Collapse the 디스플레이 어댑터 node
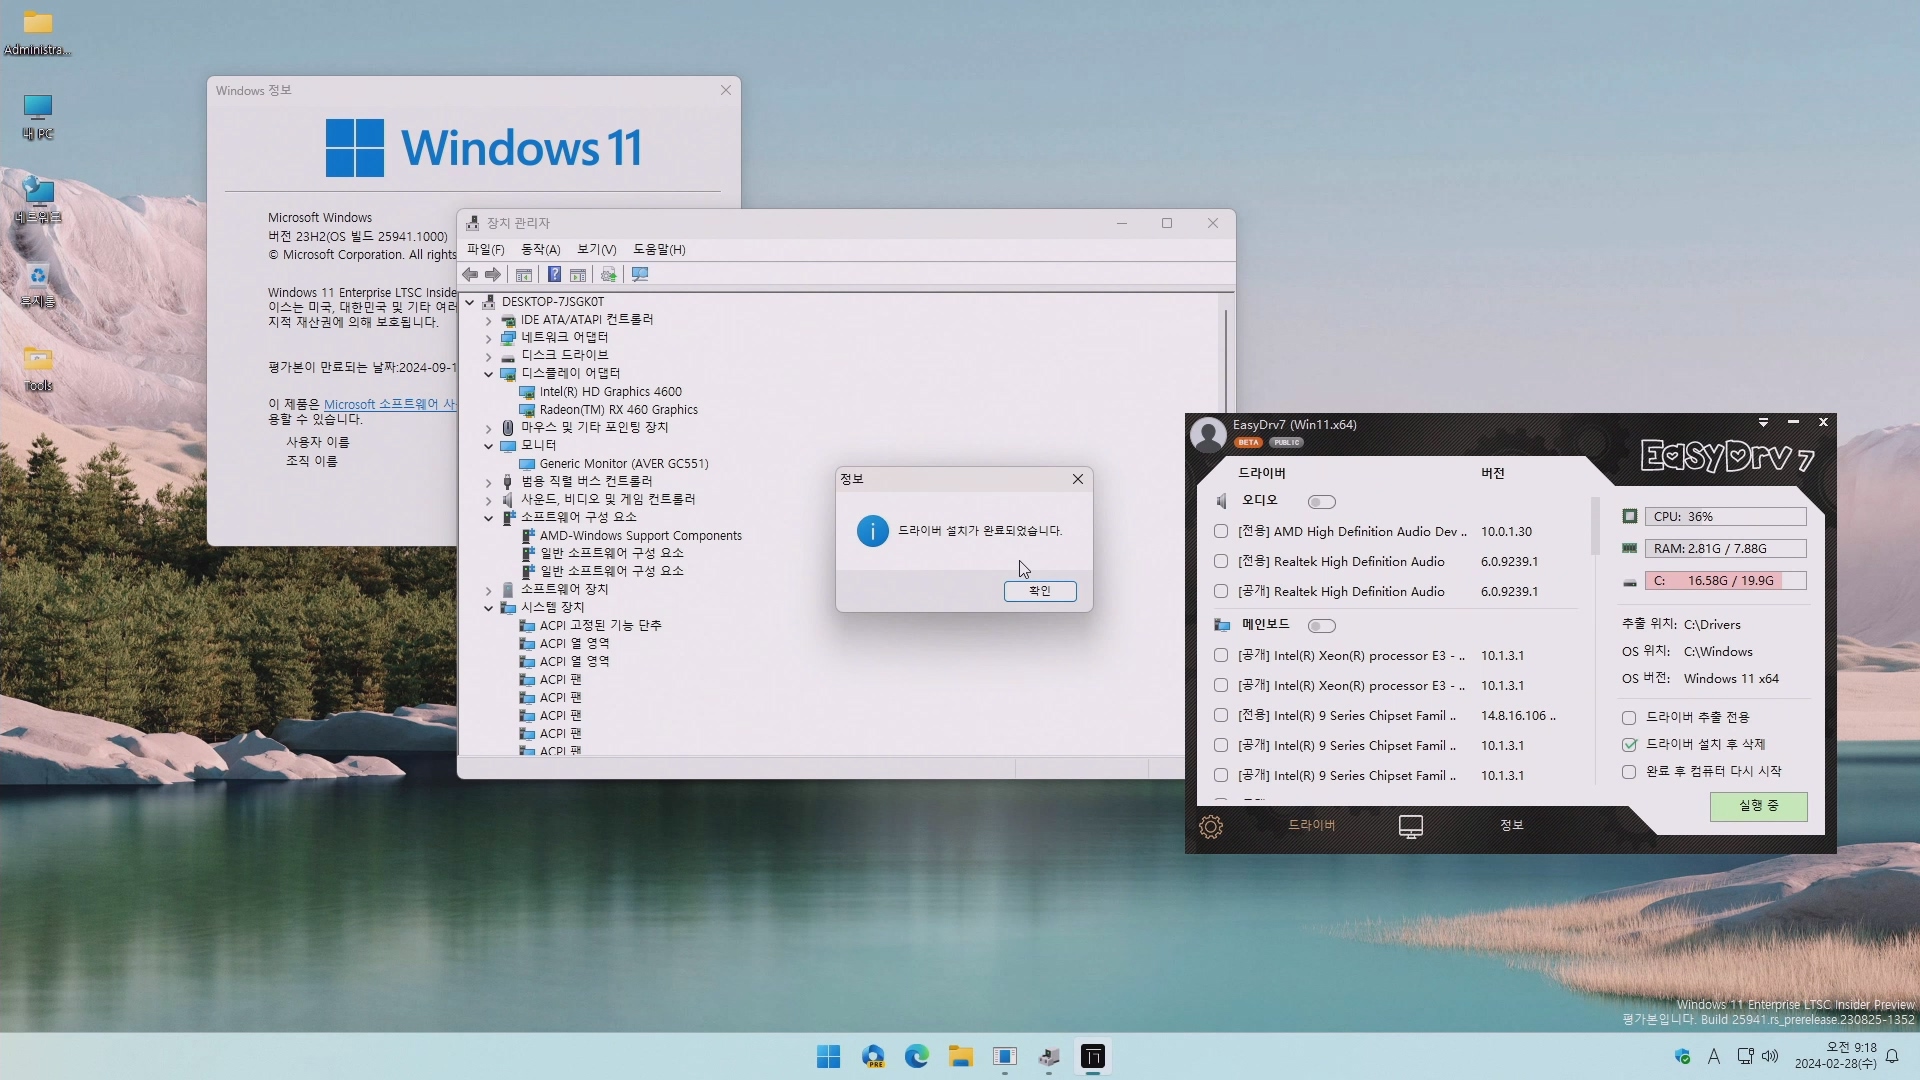This screenshot has width=1920, height=1080. [x=489, y=374]
